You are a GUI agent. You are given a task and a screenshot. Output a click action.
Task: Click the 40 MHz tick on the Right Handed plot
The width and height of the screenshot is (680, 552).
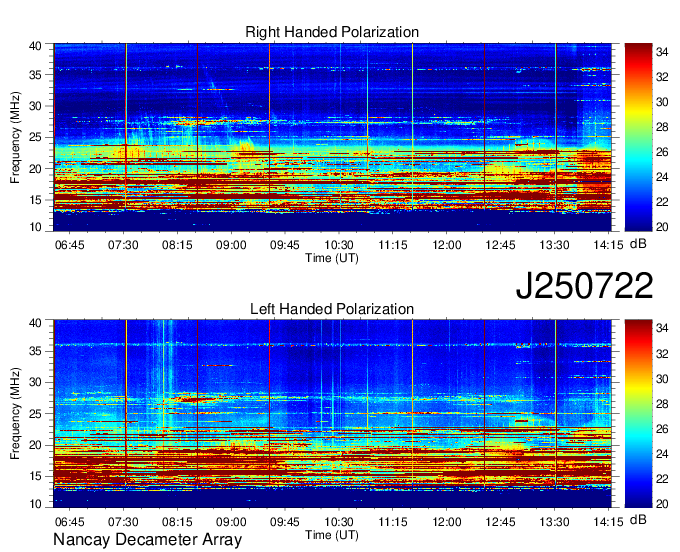point(35,46)
